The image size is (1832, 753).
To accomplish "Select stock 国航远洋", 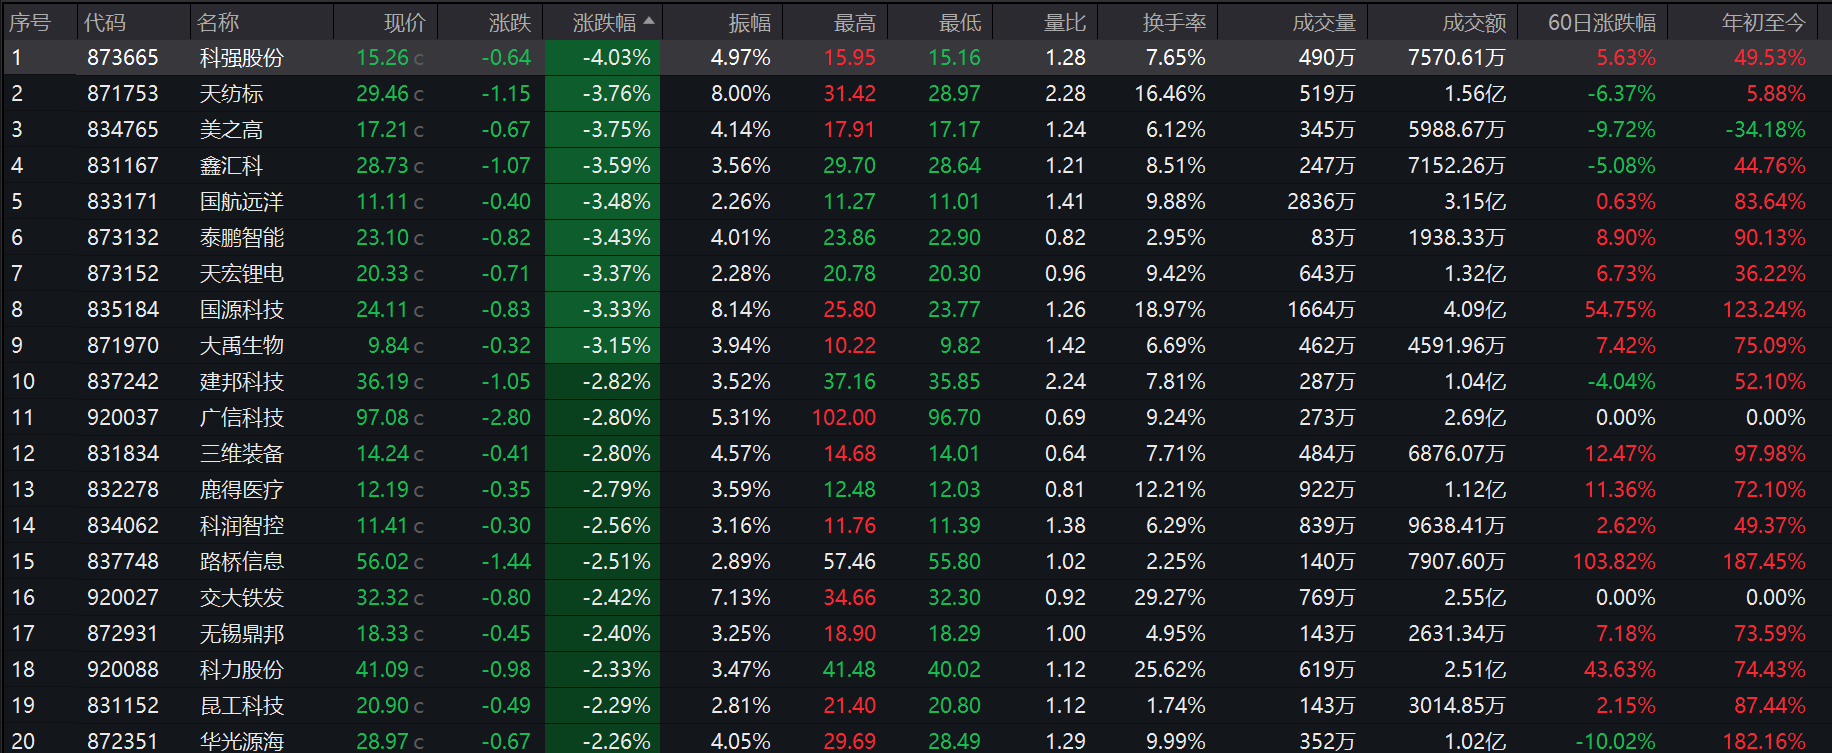I will tap(242, 202).
